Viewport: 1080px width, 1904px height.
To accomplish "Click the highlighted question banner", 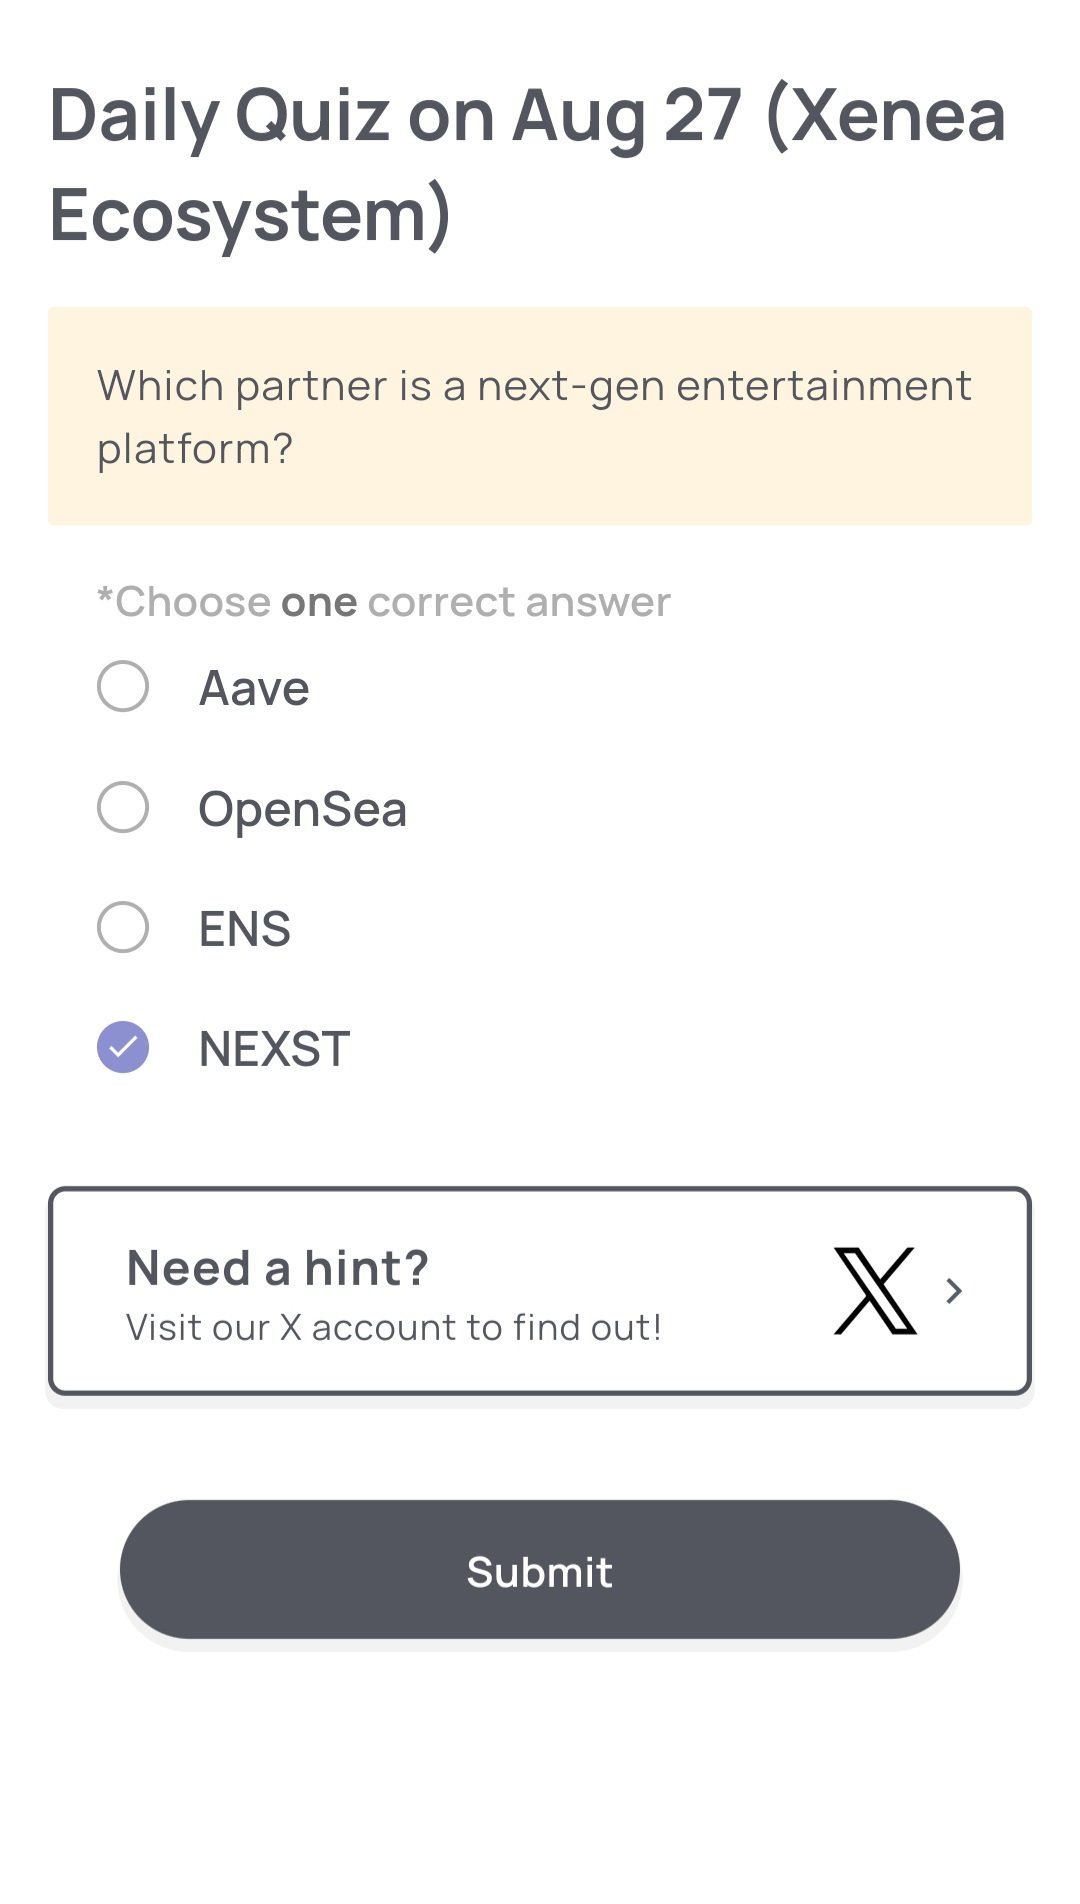I will 540,415.
